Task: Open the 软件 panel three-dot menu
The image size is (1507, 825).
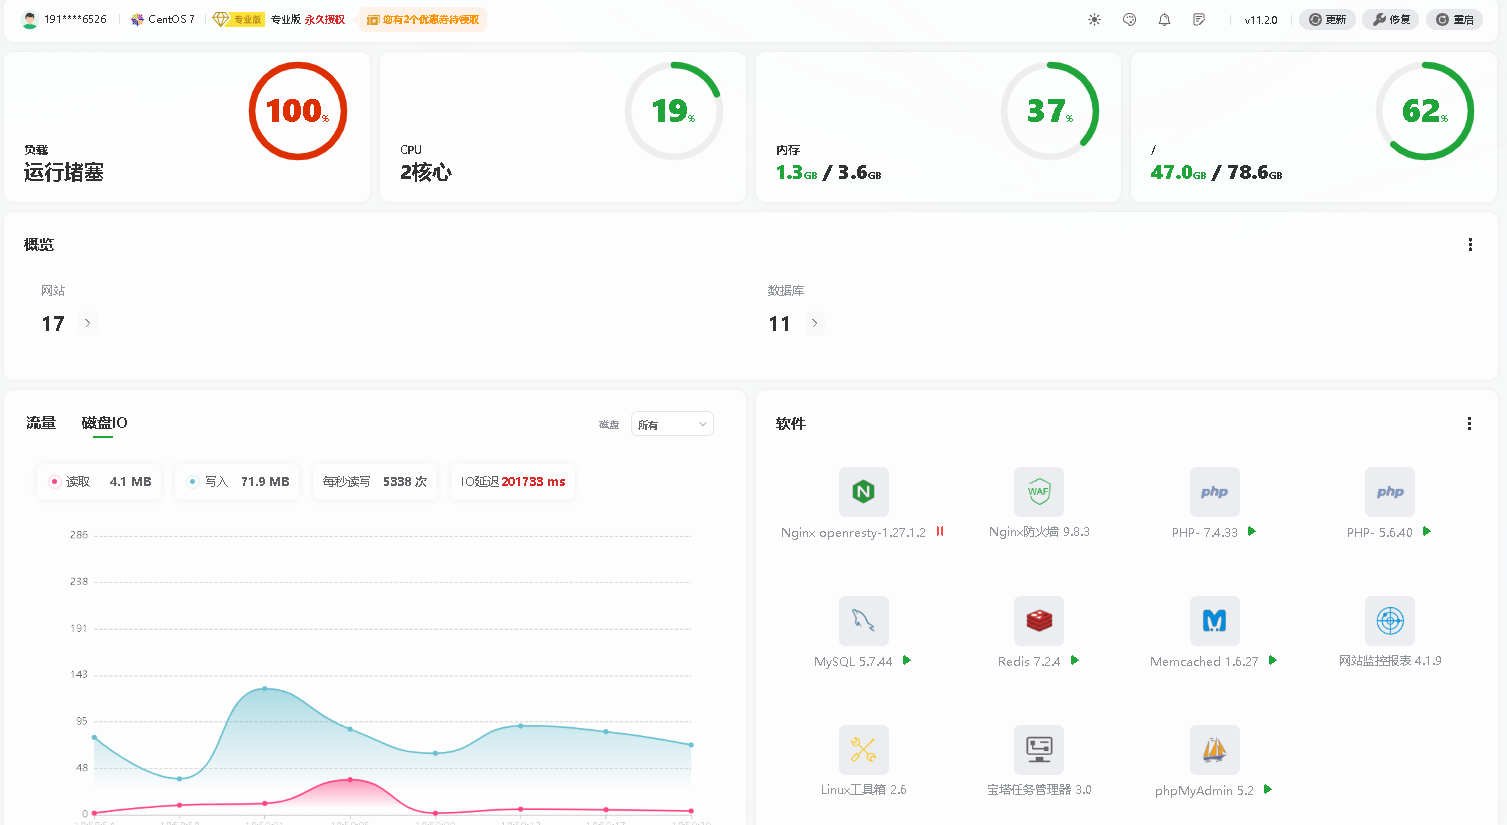Action: tap(1469, 423)
